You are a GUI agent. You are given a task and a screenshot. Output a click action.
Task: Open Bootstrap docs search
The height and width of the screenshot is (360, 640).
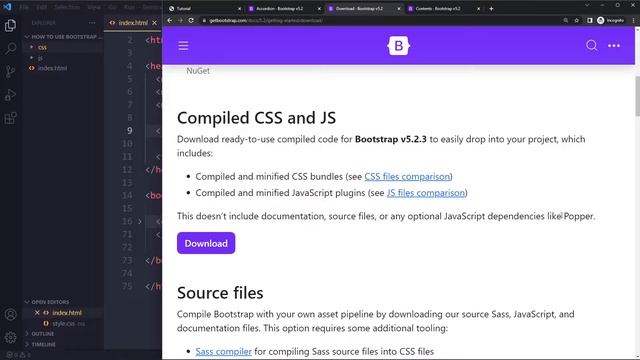pyautogui.click(x=591, y=45)
